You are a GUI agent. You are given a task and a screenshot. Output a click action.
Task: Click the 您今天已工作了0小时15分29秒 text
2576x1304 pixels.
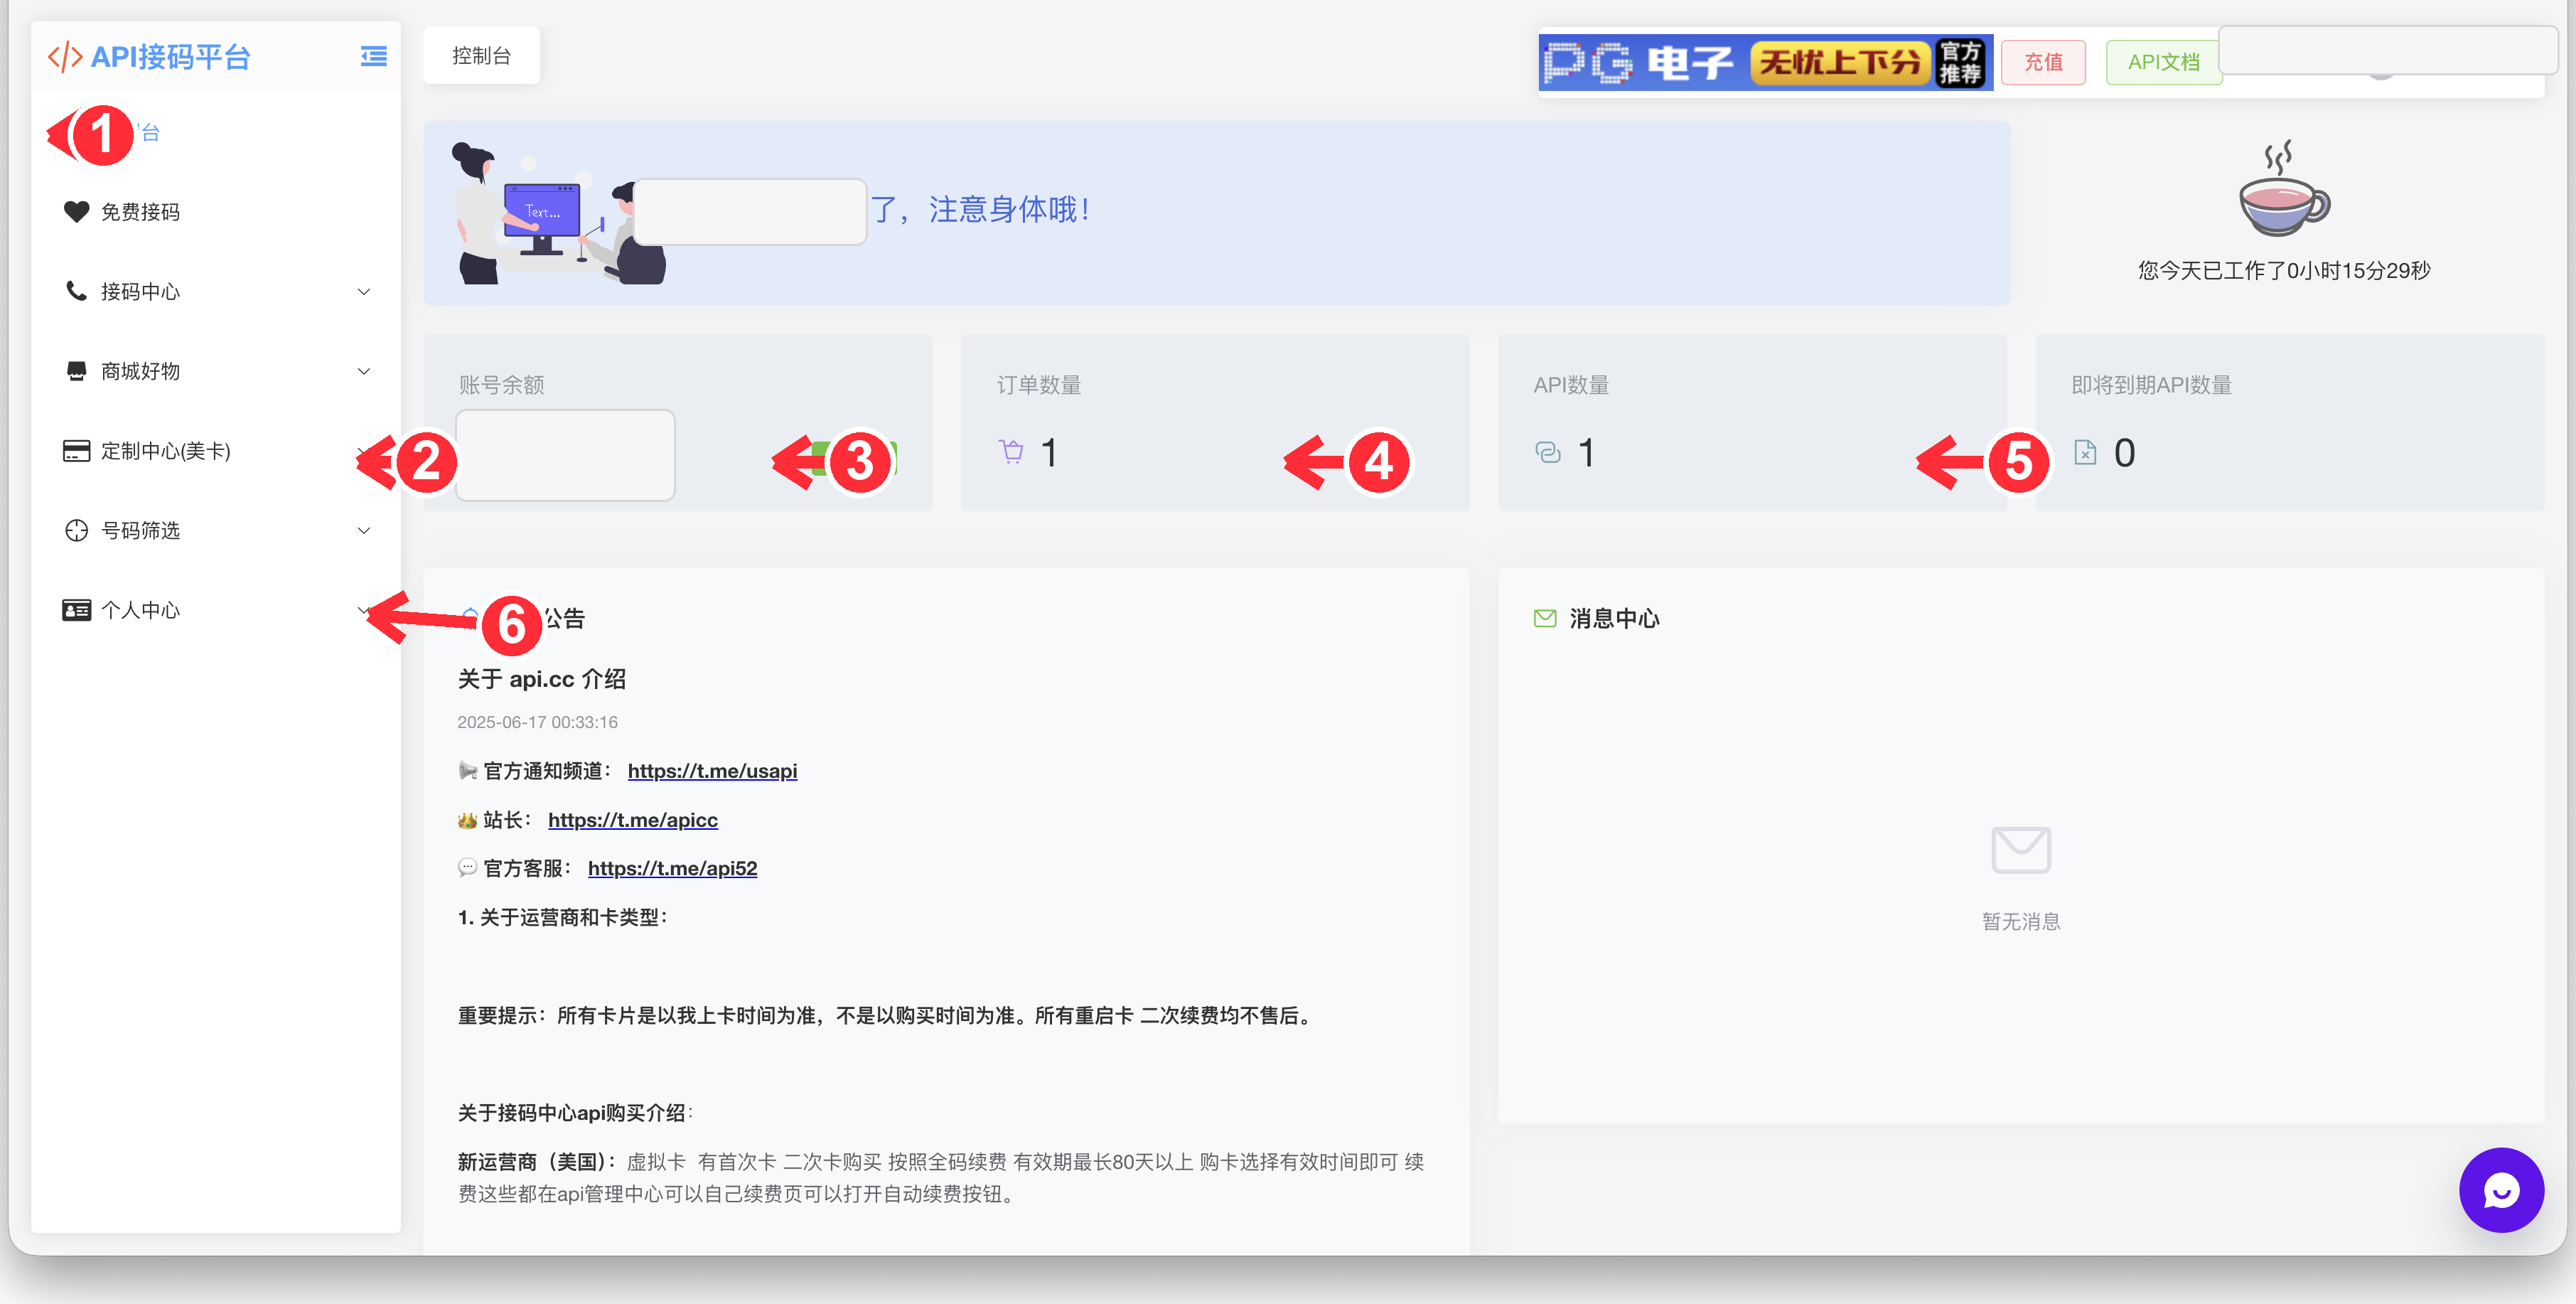click(x=2284, y=270)
